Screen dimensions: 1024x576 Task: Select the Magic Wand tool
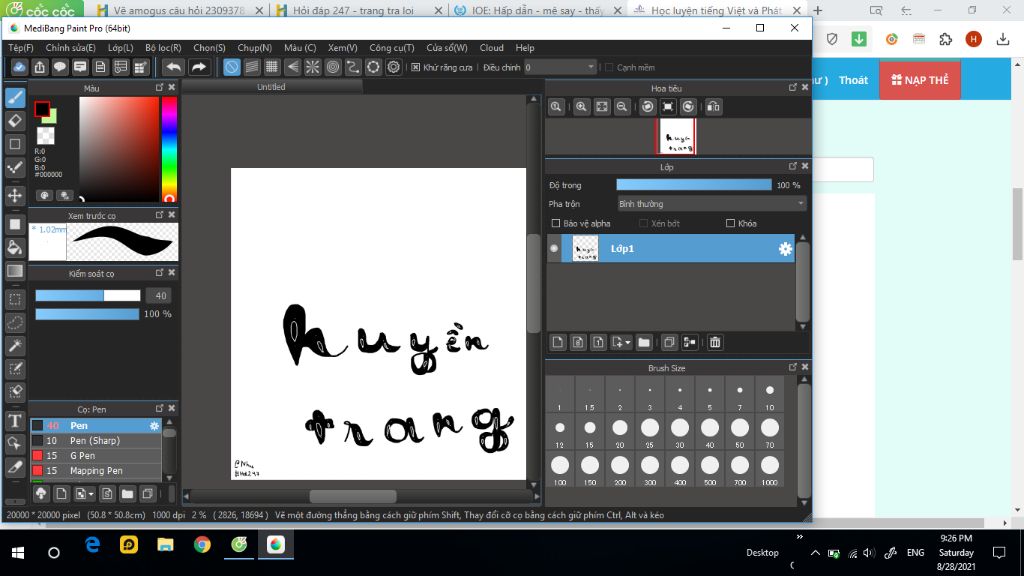click(15, 345)
